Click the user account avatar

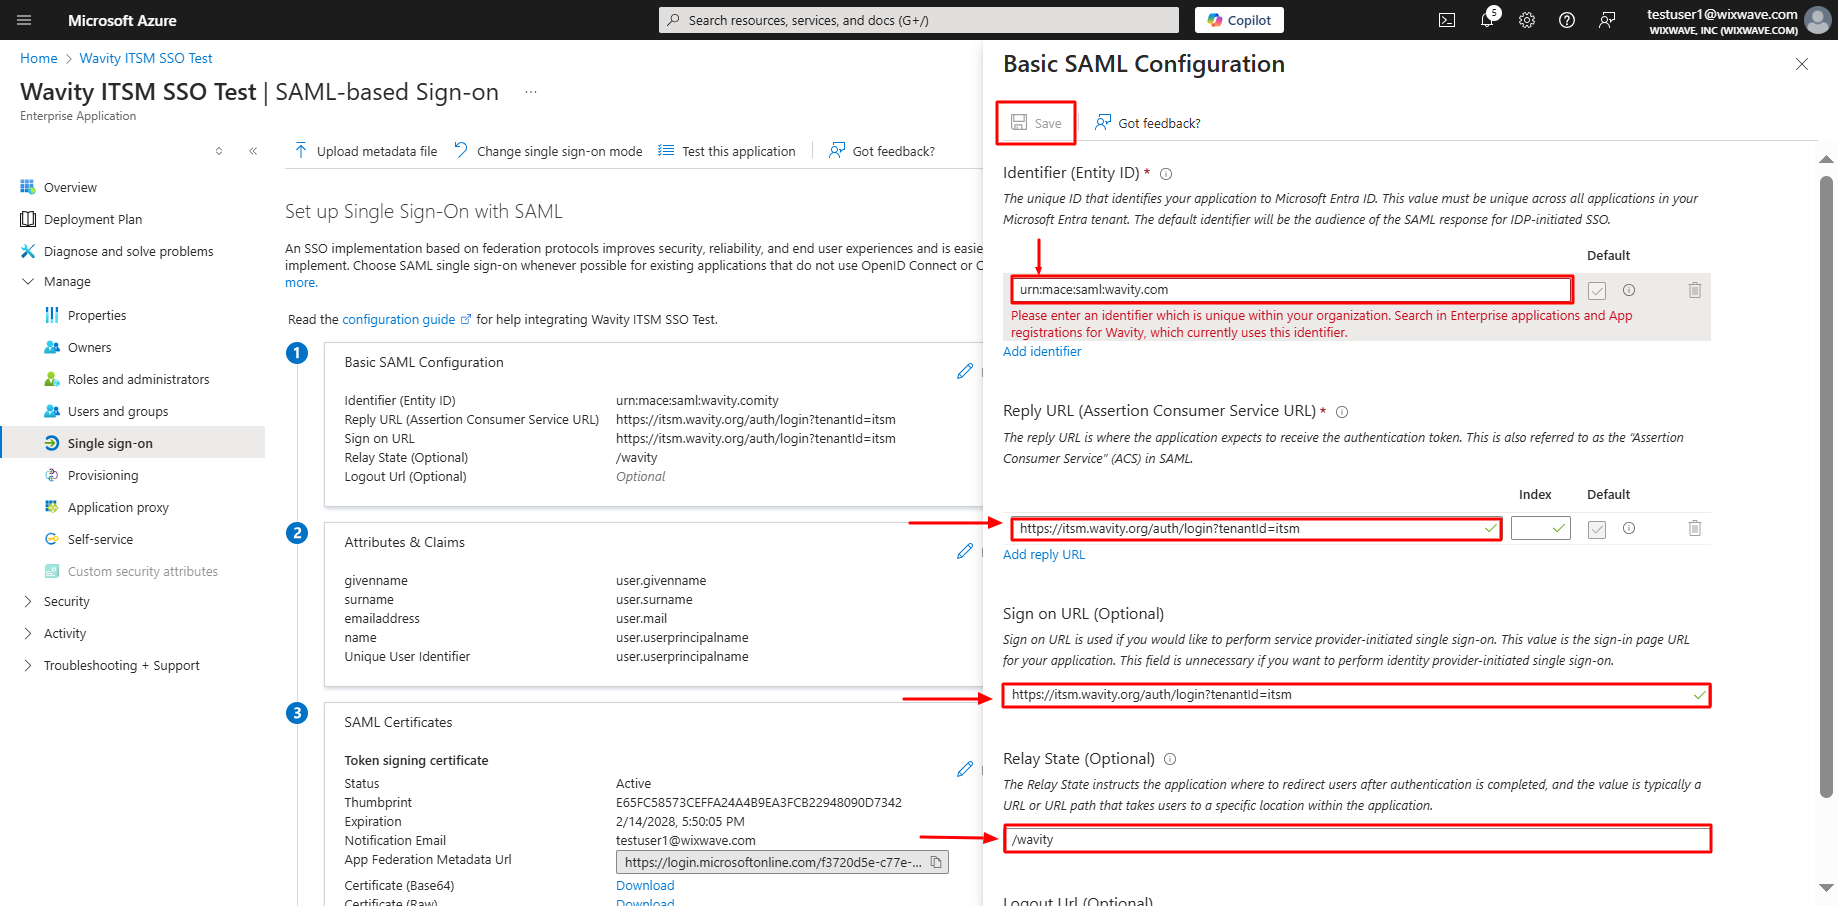(1818, 20)
